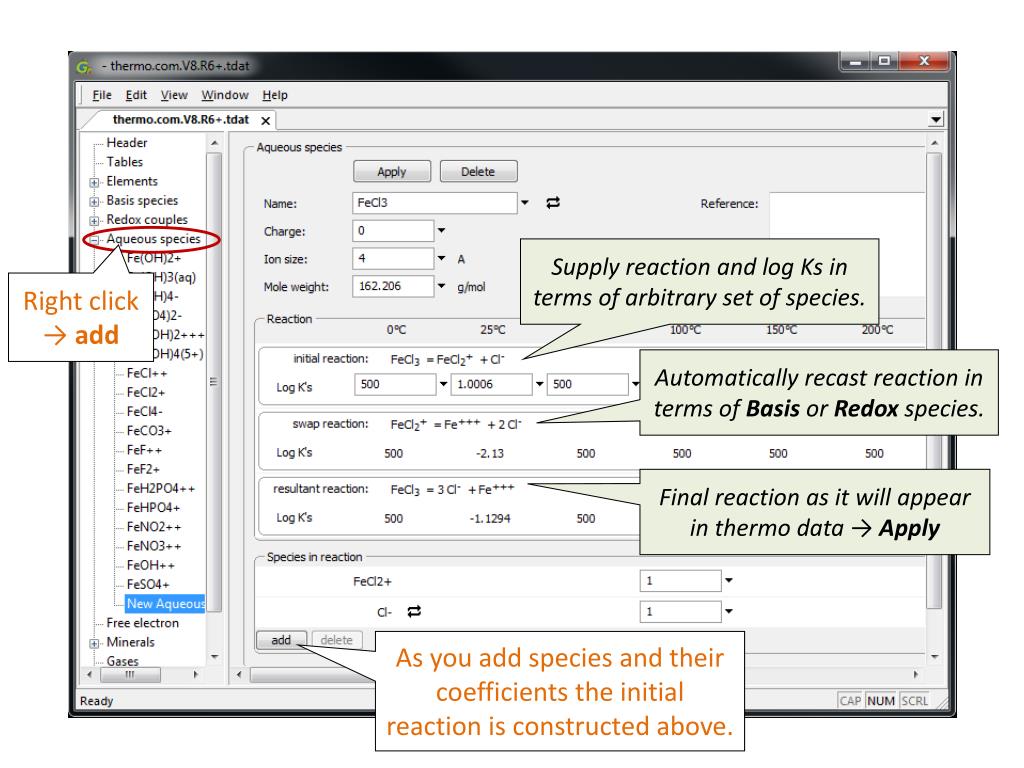Screen dimensions: 1024x768
Task: Select FeSO4+ in the species tree
Action: [148, 584]
